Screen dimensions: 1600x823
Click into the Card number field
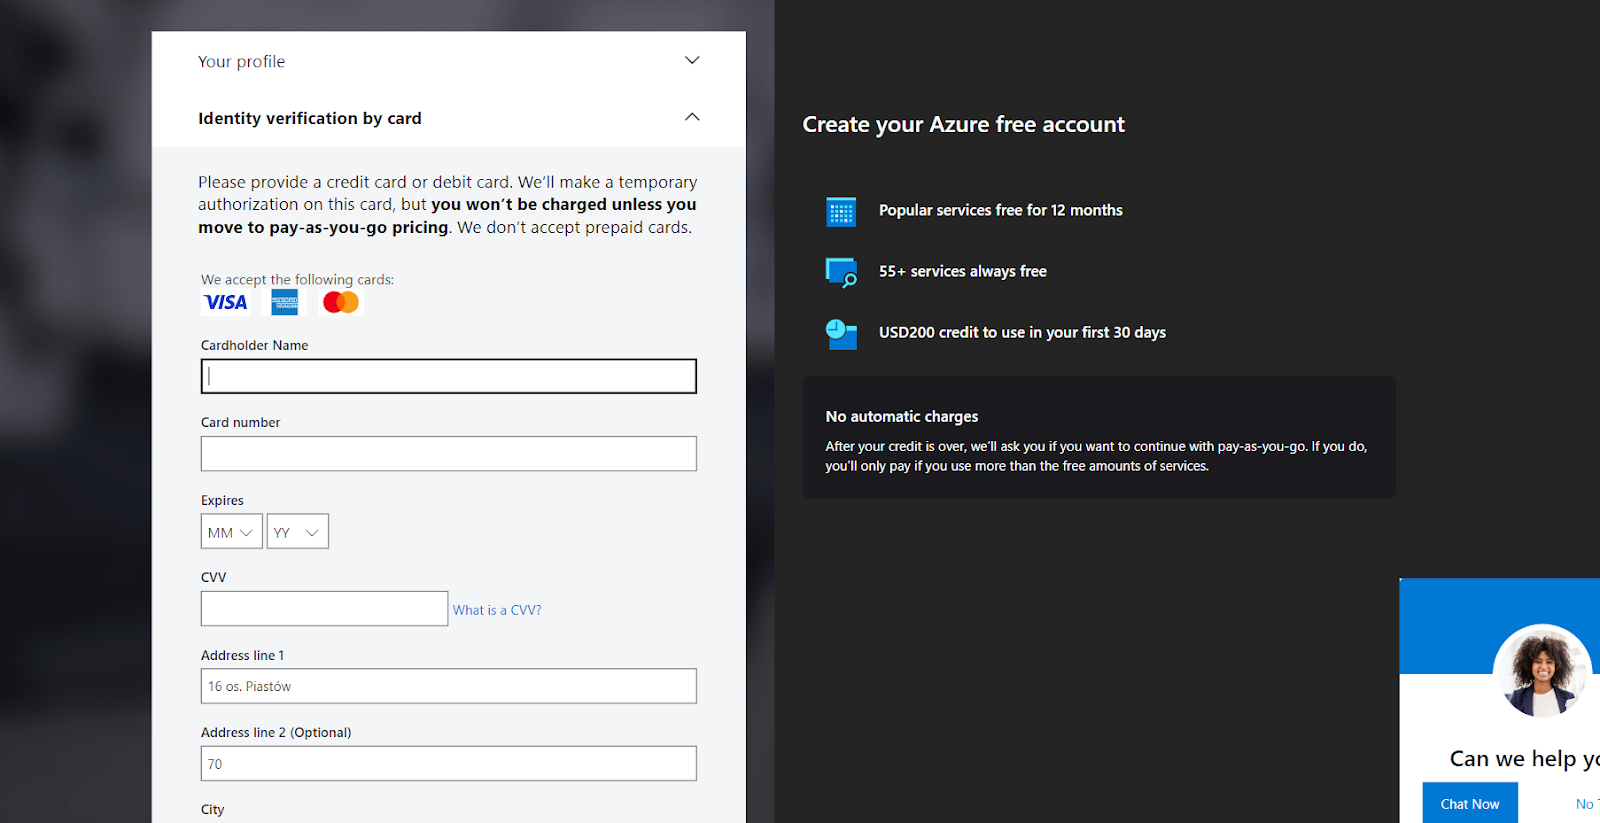coord(448,454)
